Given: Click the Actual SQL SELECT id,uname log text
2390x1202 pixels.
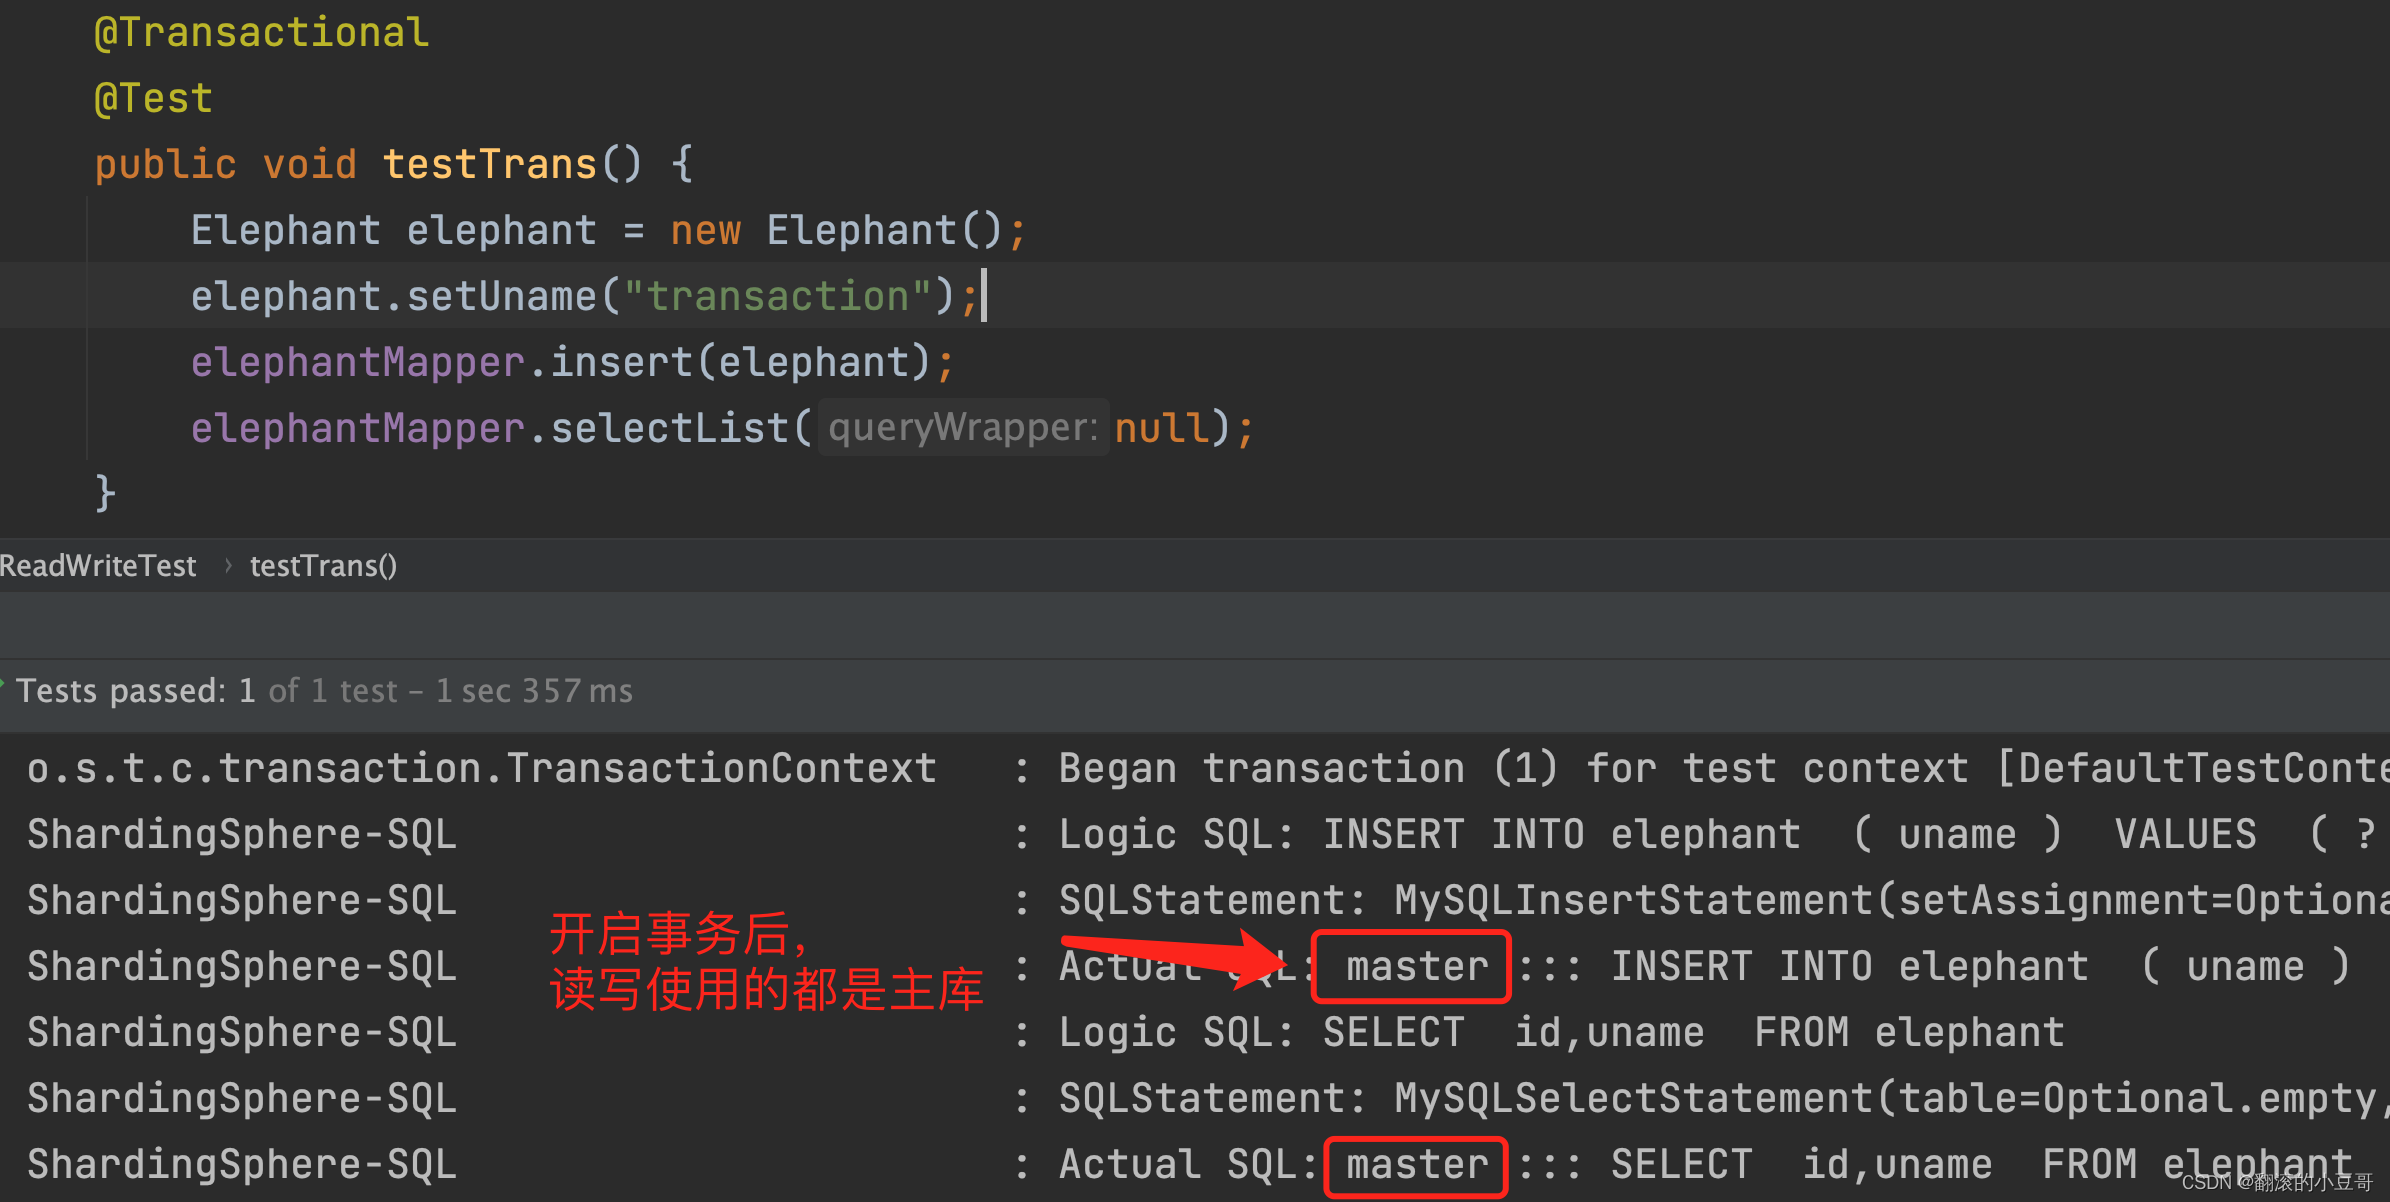Looking at the screenshot, I should [1706, 1165].
